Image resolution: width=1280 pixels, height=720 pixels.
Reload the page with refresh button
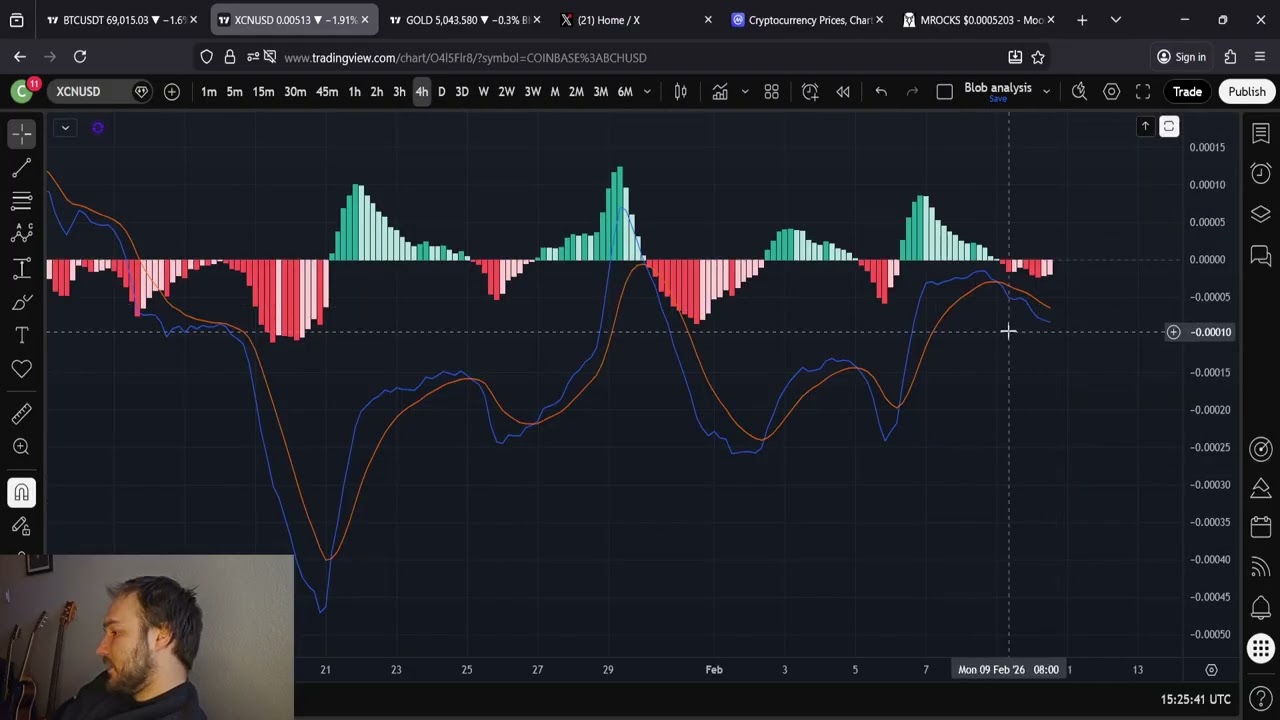click(80, 57)
